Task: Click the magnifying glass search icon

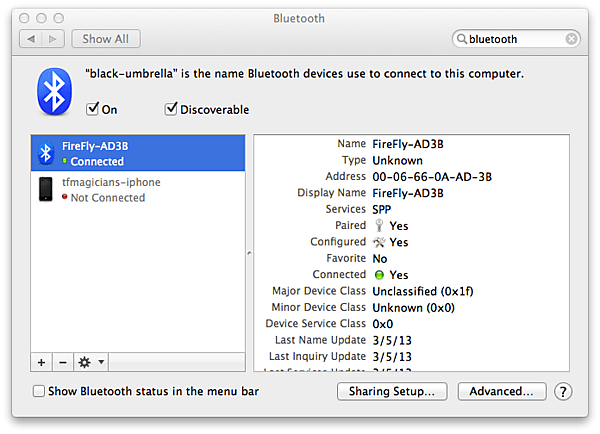Action: point(462,39)
